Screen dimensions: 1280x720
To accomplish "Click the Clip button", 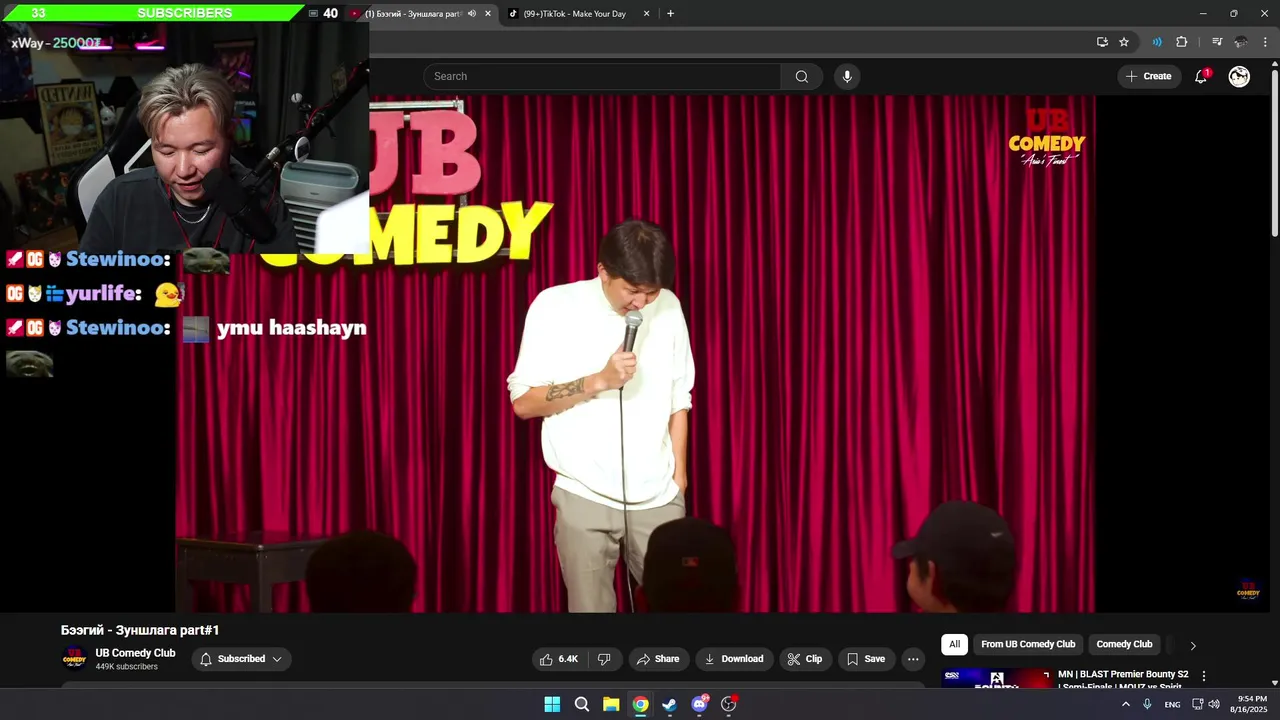I will (805, 659).
